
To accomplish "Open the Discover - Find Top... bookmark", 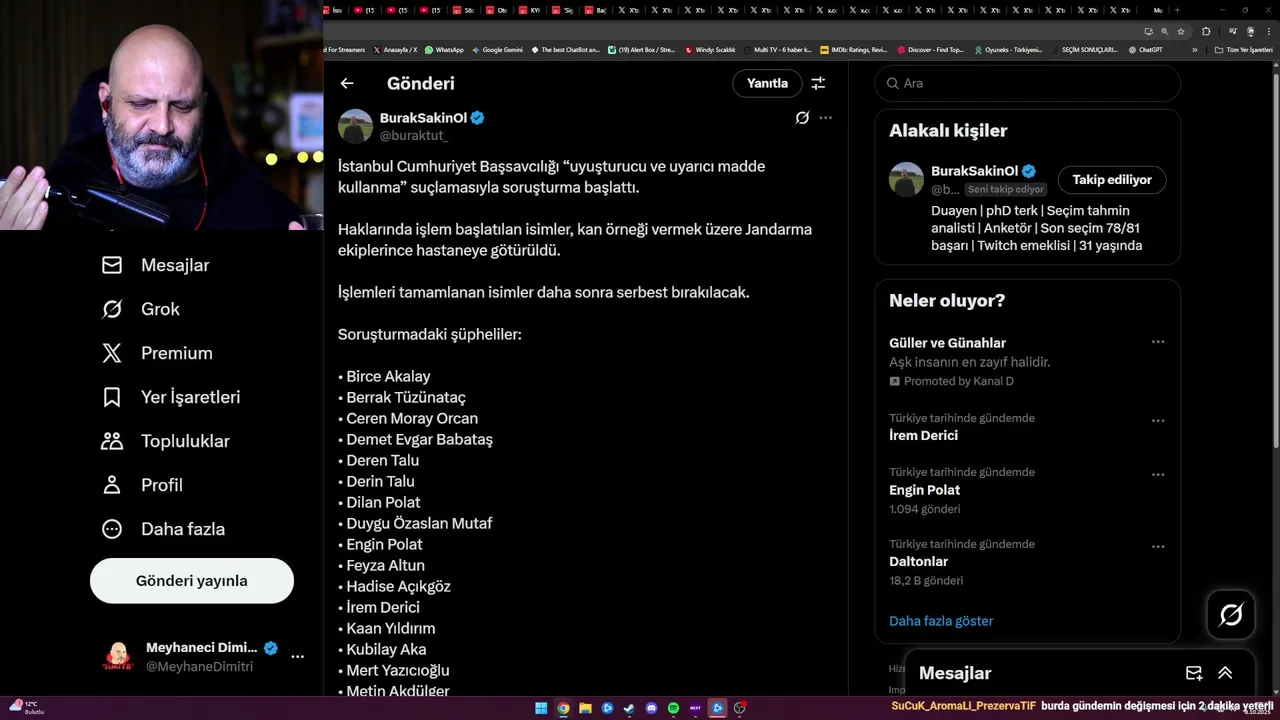I will click(930, 49).
